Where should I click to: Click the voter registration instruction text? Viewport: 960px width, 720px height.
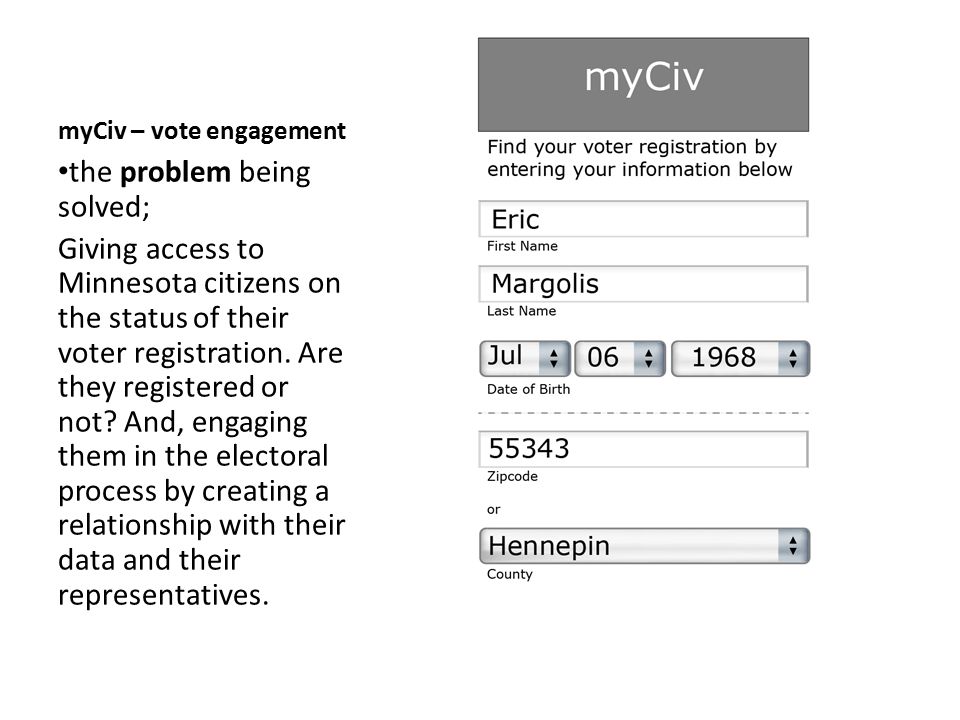click(639, 158)
